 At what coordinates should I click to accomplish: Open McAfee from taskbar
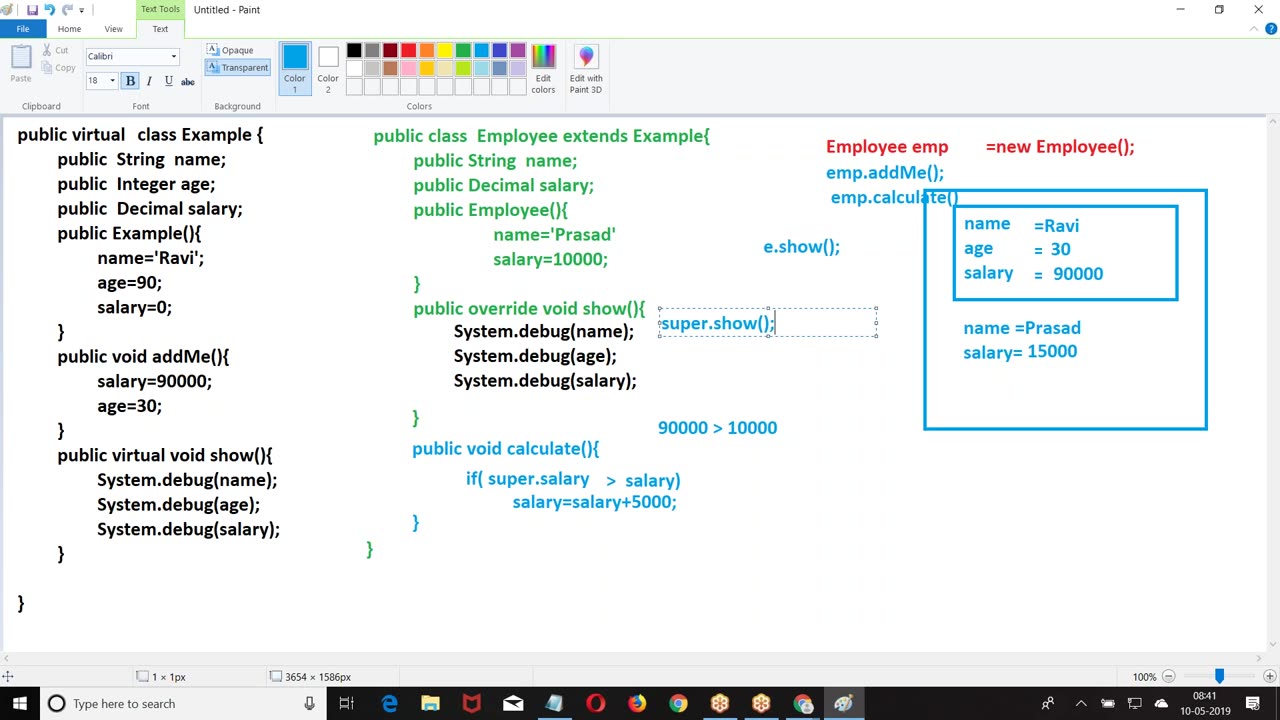471,704
